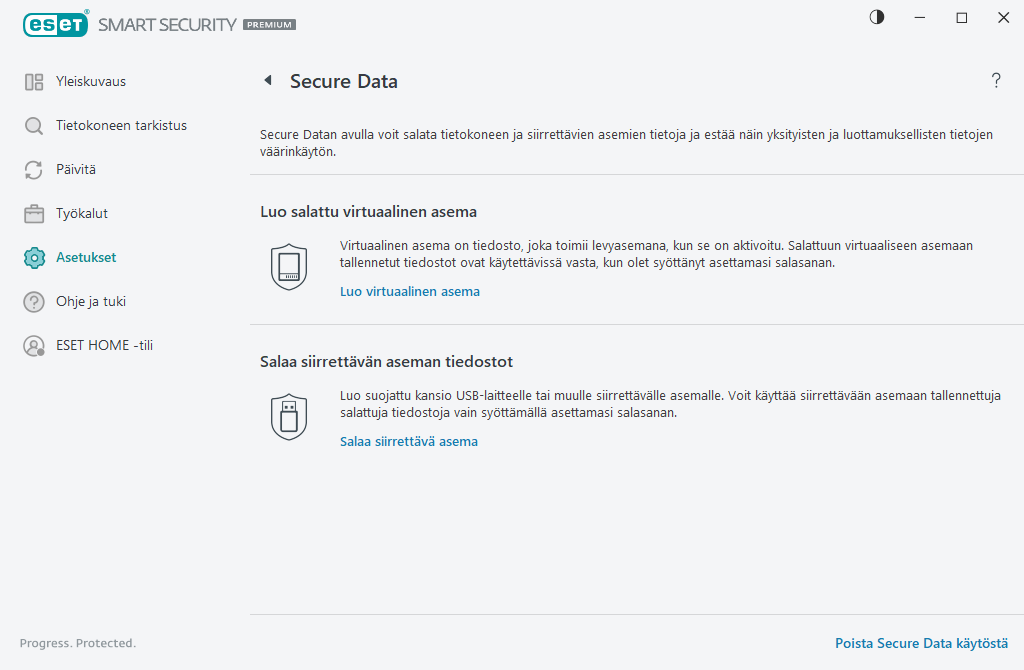Toggle the dark mode contrast control

(x=876, y=17)
